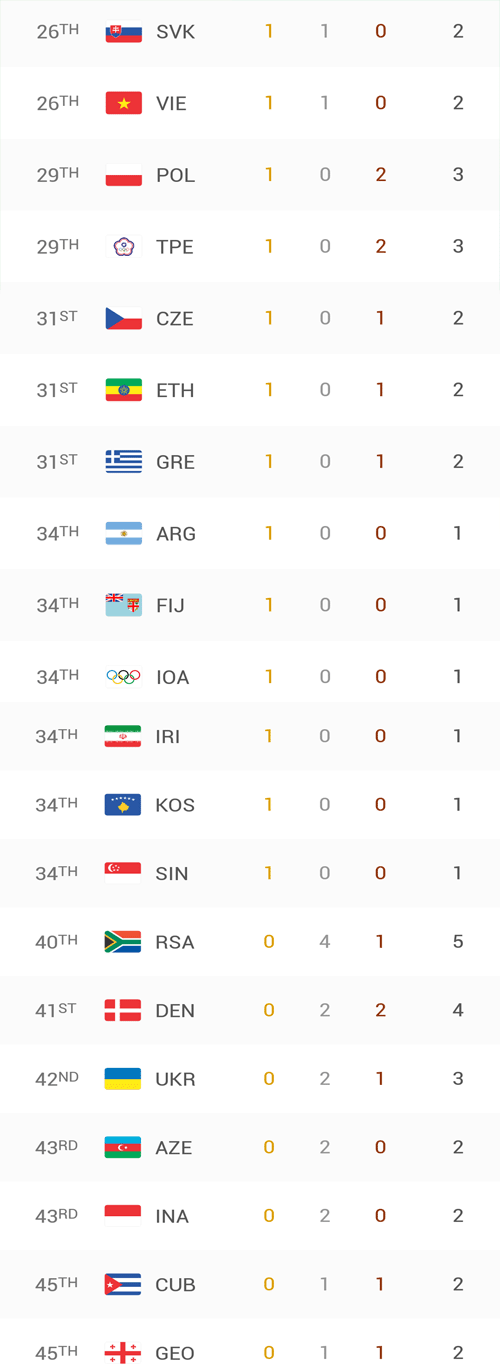Click the Slovakia flag icon
Screen dimensions: 500x1372
(123, 32)
